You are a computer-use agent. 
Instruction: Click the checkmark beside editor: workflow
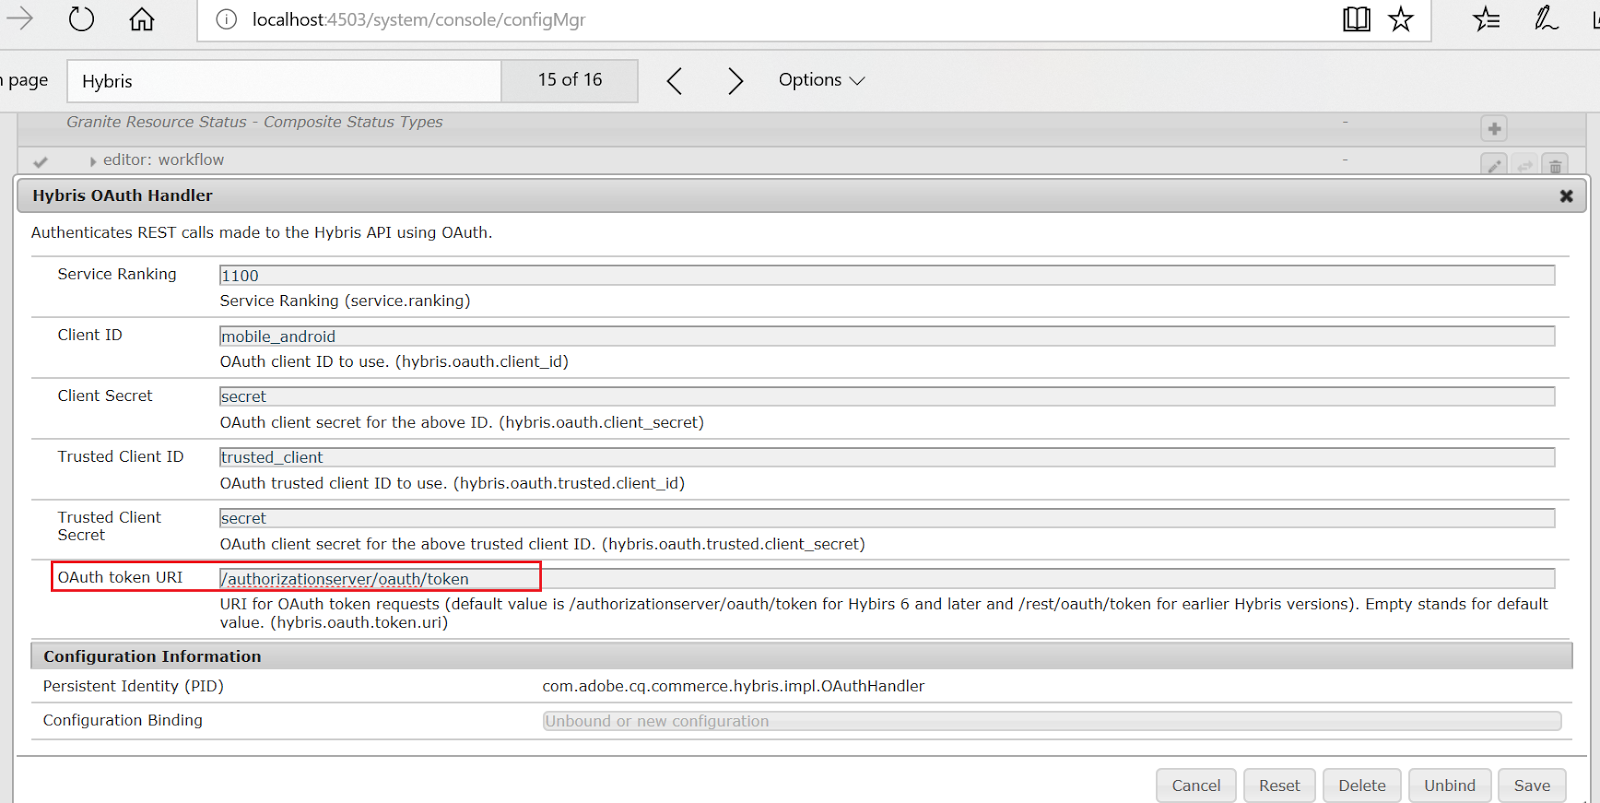(40, 161)
